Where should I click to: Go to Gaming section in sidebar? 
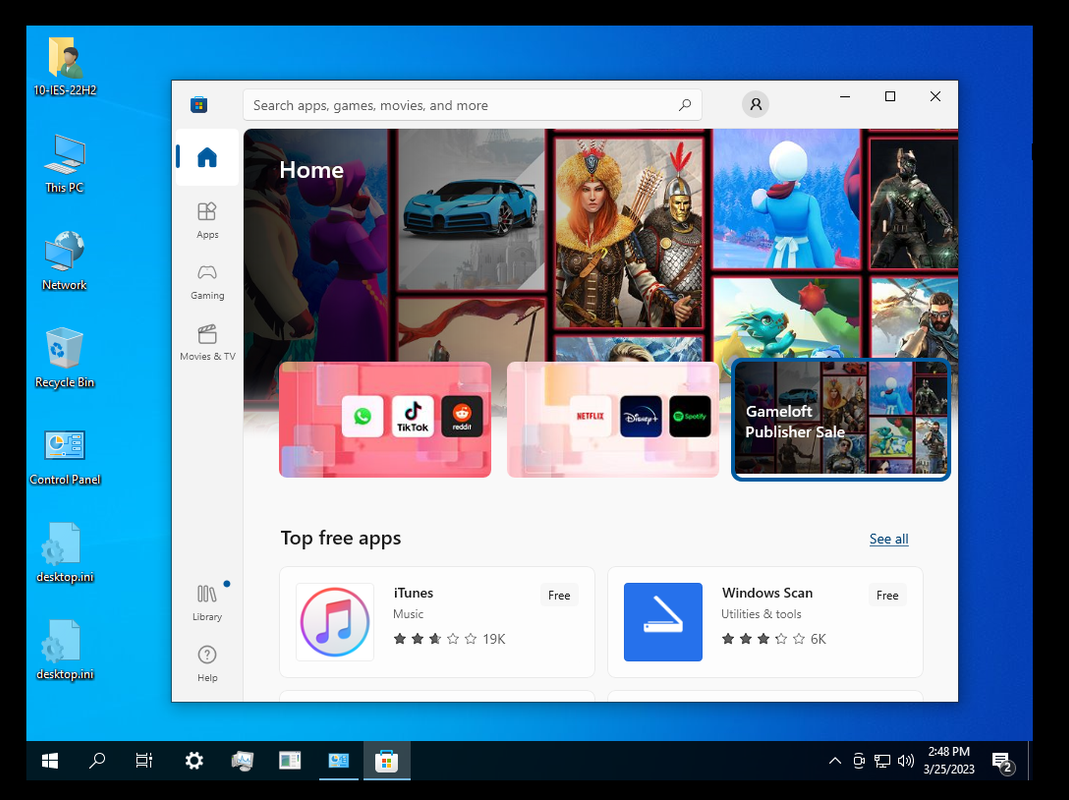(207, 282)
